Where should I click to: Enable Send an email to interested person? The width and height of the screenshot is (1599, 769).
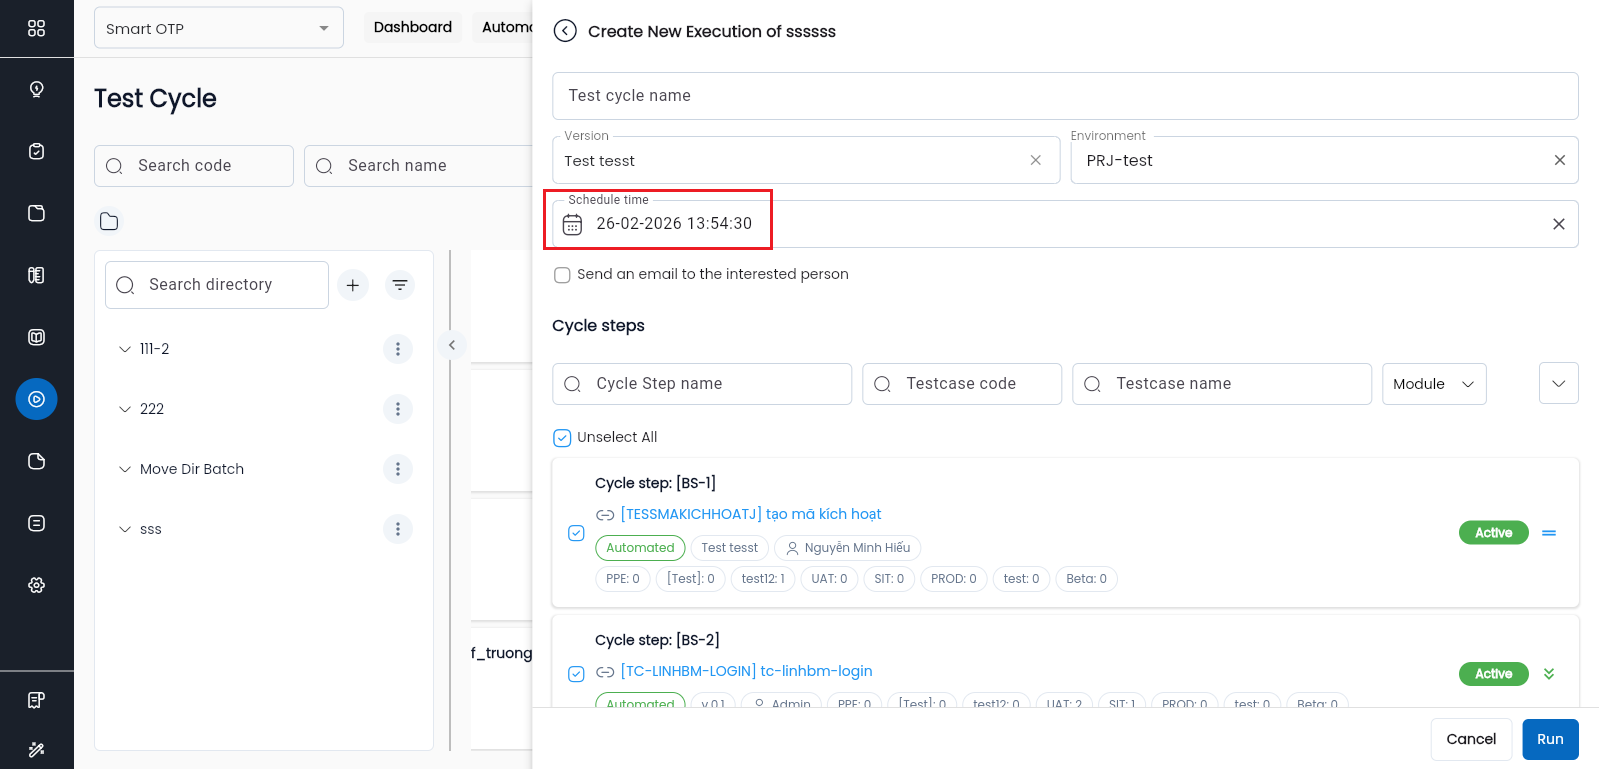pos(562,275)
